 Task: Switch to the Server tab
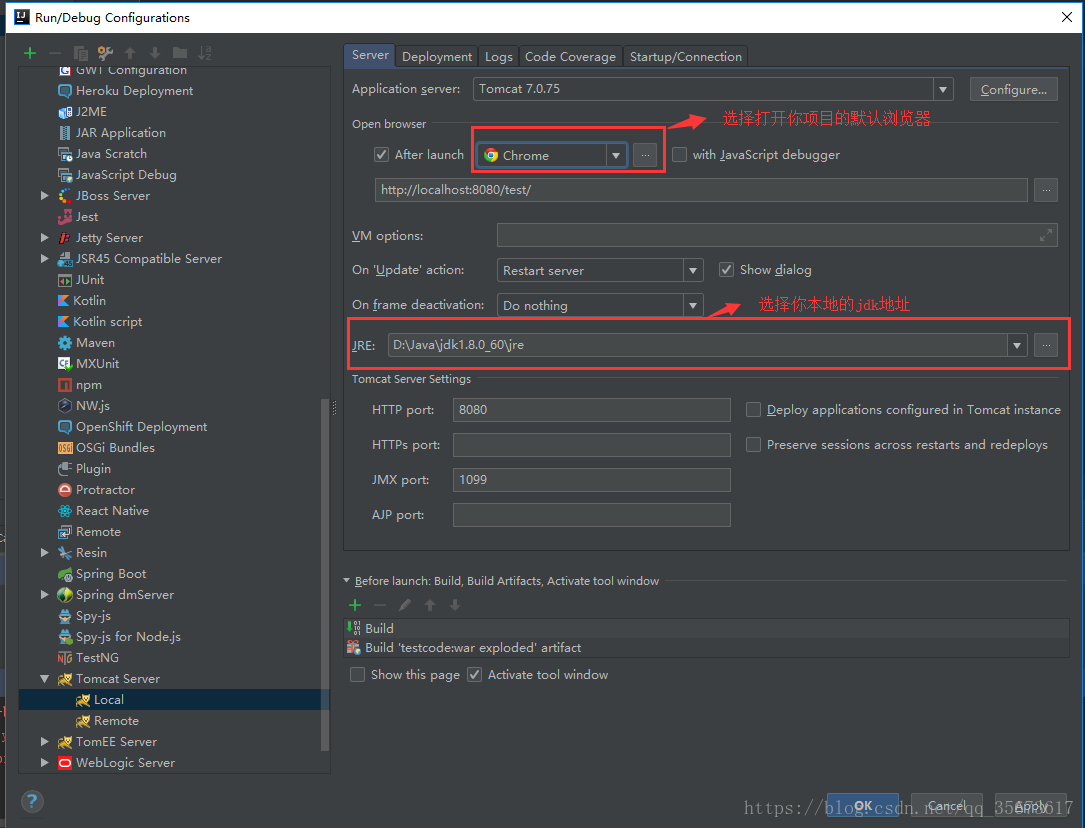click(370, 55)
